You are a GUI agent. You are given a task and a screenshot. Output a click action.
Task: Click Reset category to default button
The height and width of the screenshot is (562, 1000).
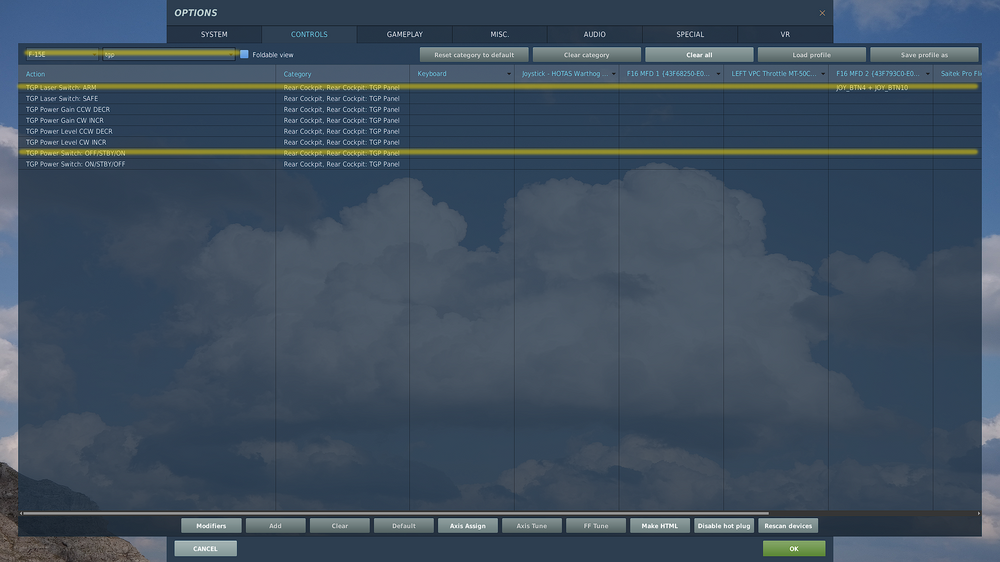[x=474, y=55]
